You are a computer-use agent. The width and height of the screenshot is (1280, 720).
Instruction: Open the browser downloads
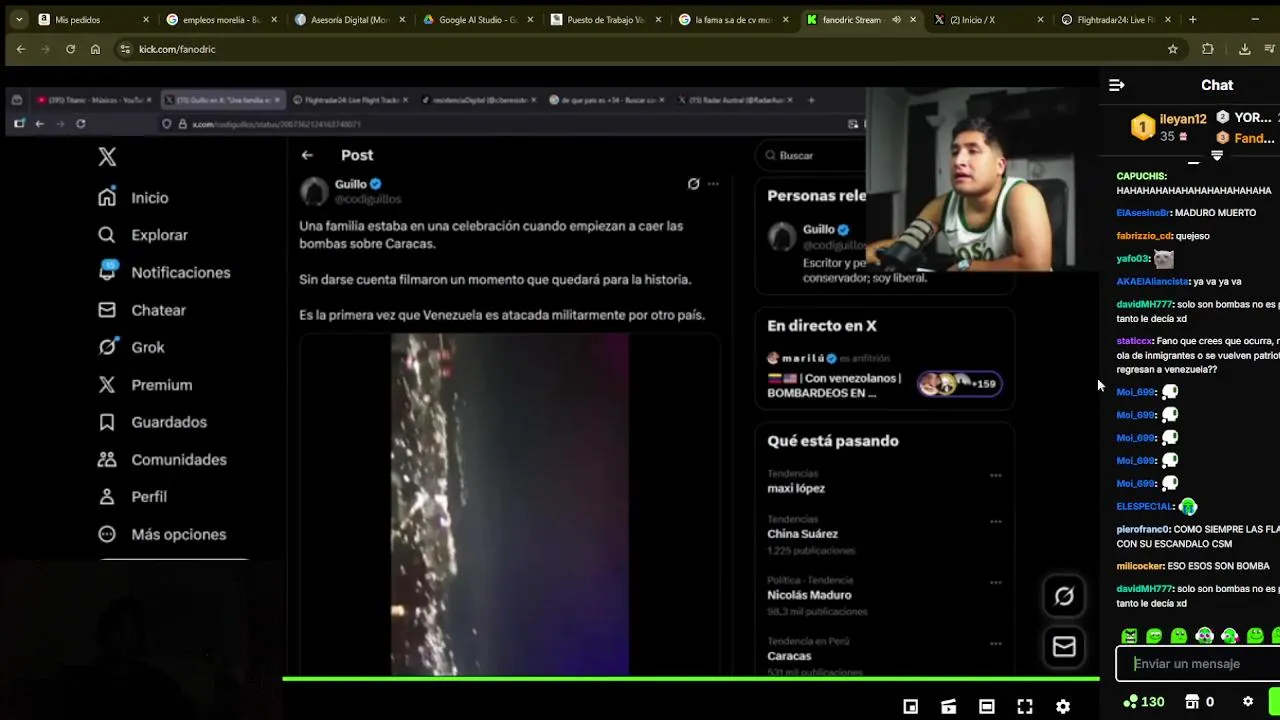click(x=1244, y=49)
